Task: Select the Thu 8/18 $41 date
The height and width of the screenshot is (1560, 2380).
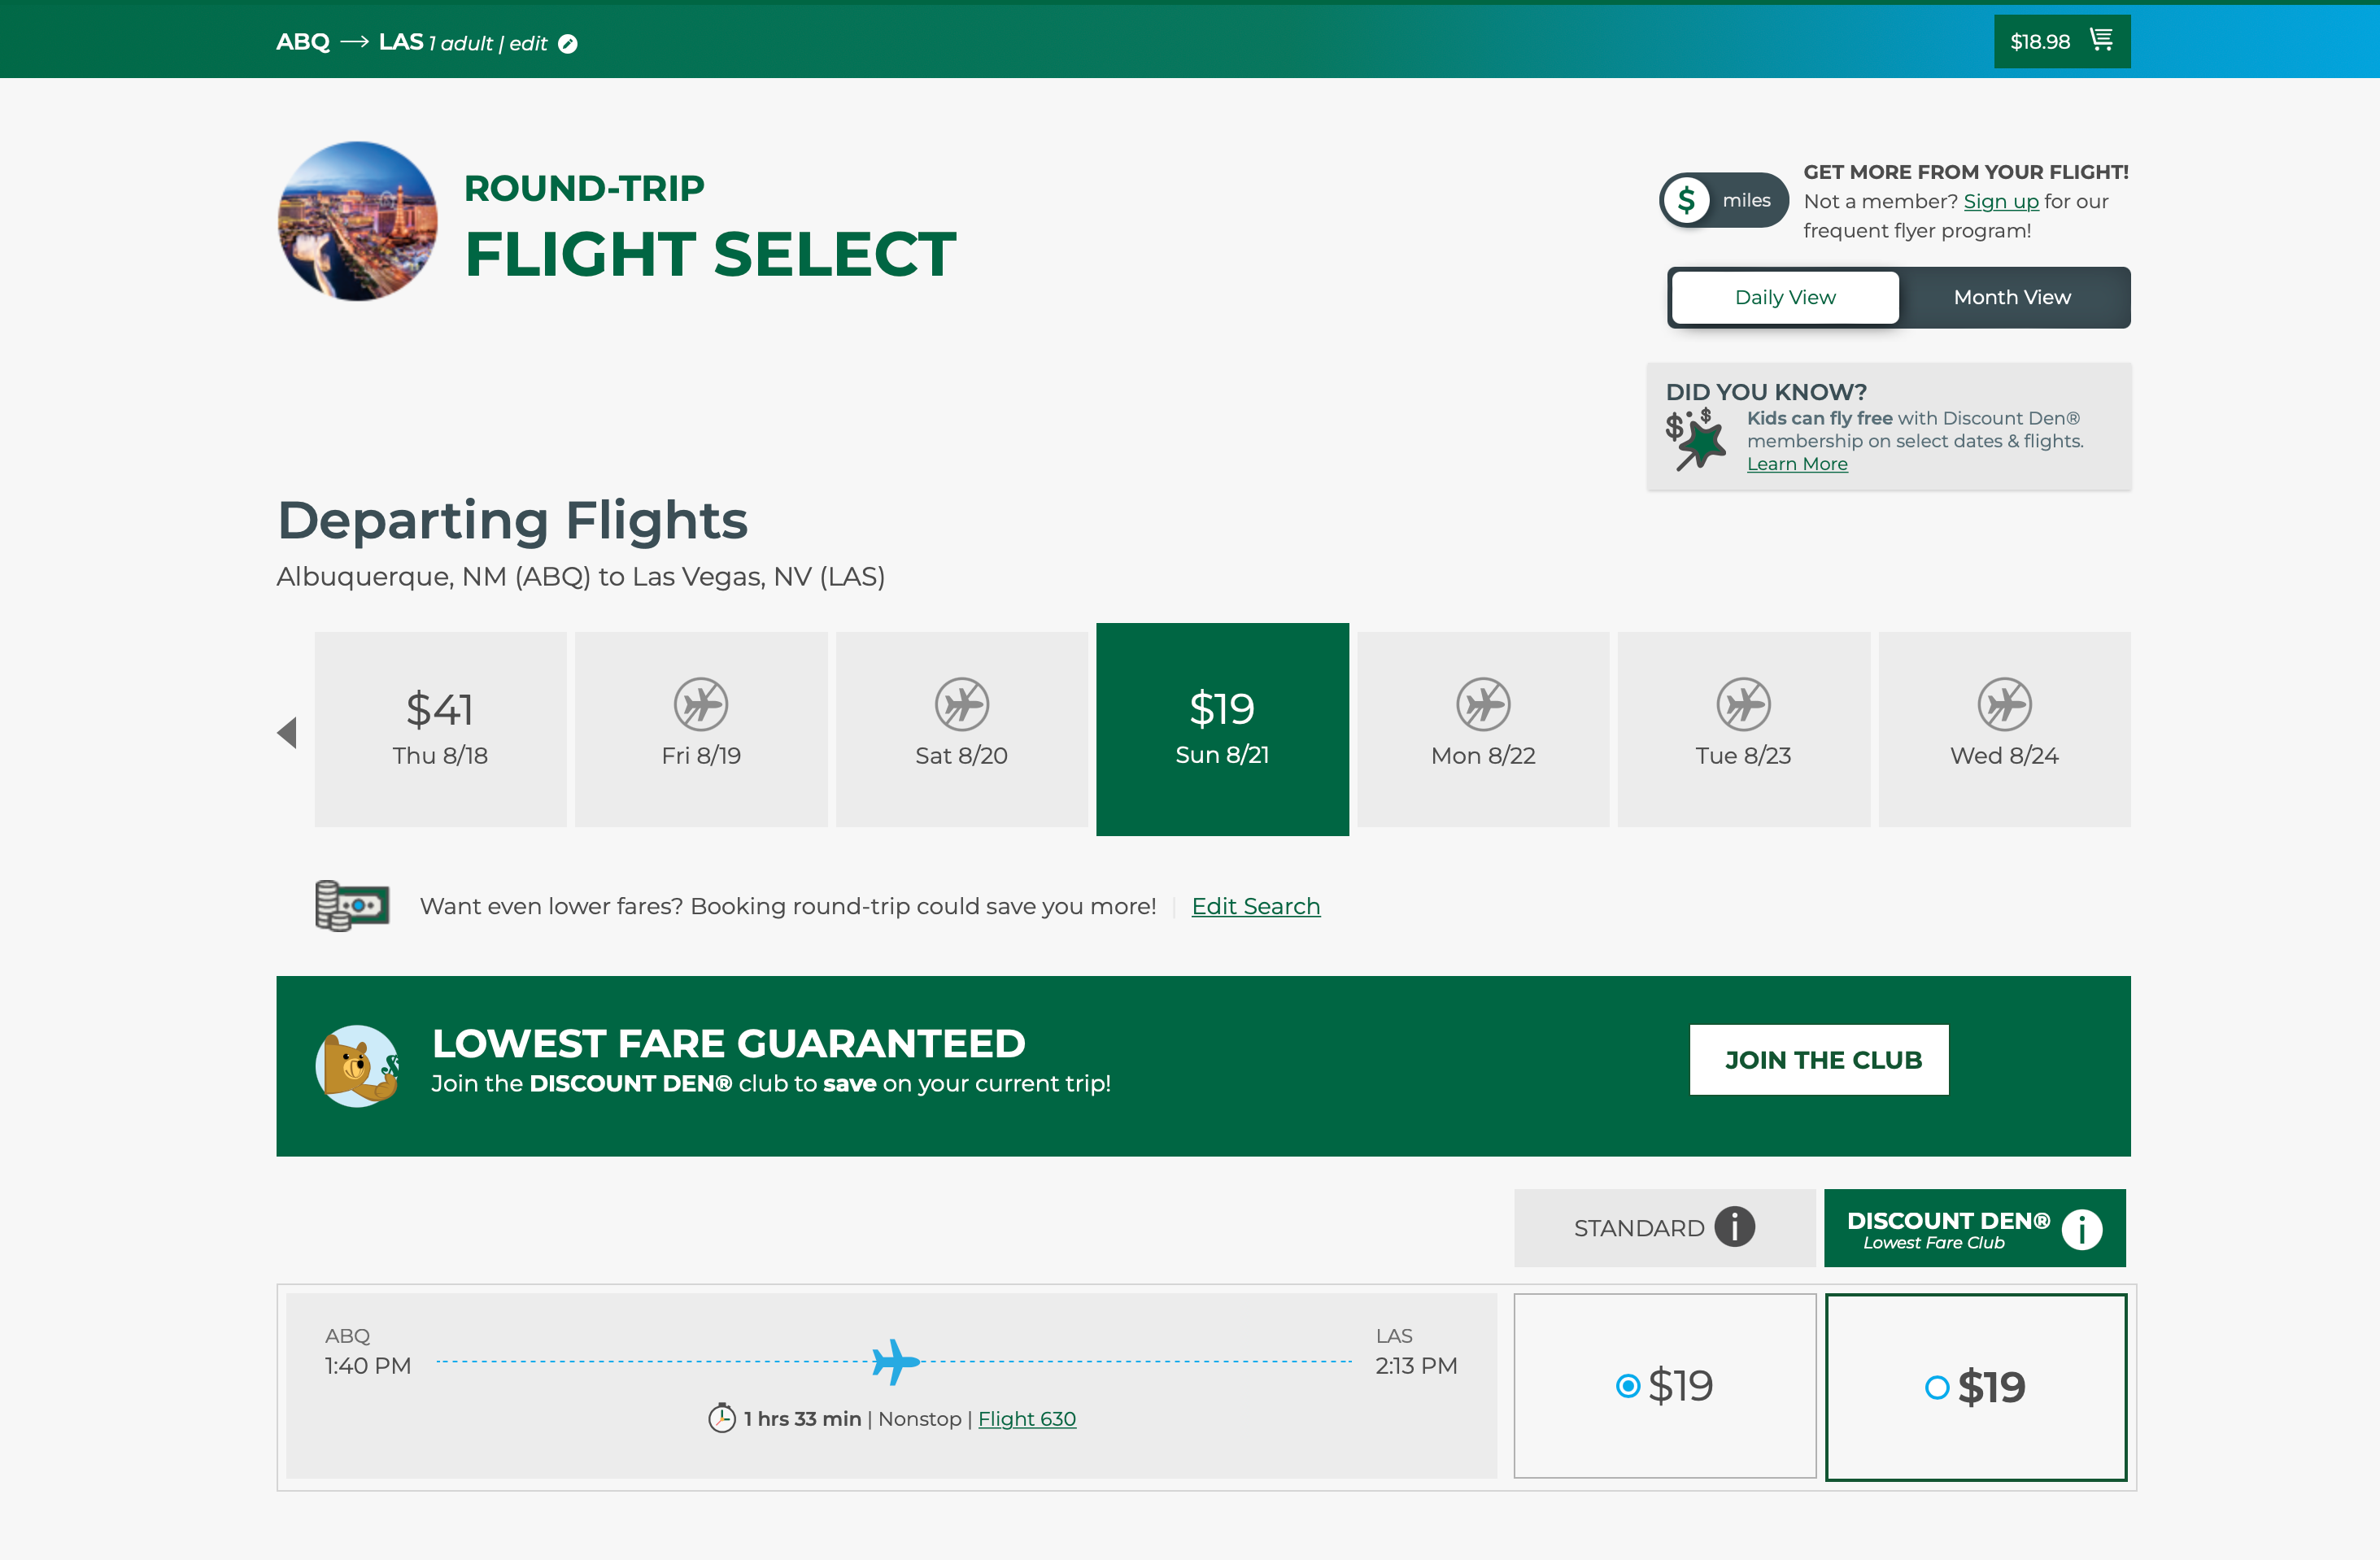Action: tap(440, 729)
